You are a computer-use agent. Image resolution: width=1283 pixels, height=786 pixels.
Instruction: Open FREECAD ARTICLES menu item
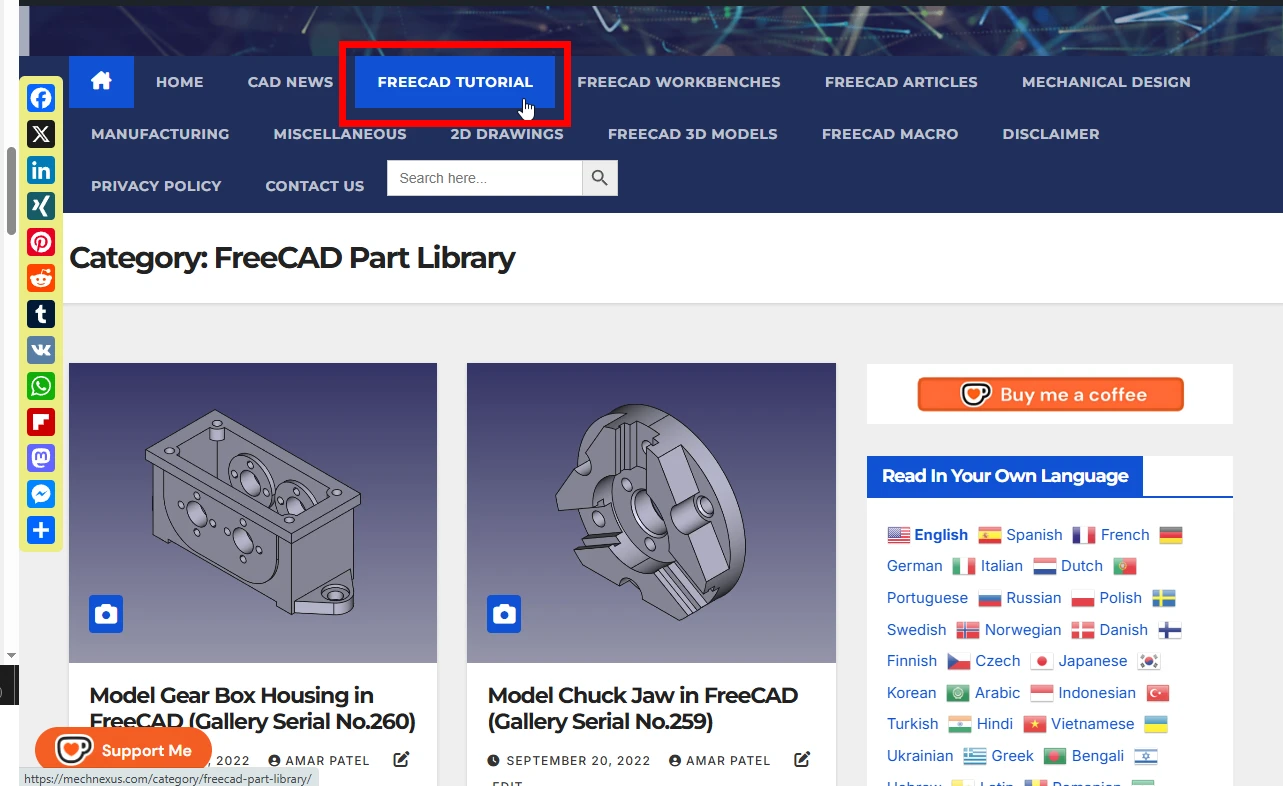[x=901, y=82]
